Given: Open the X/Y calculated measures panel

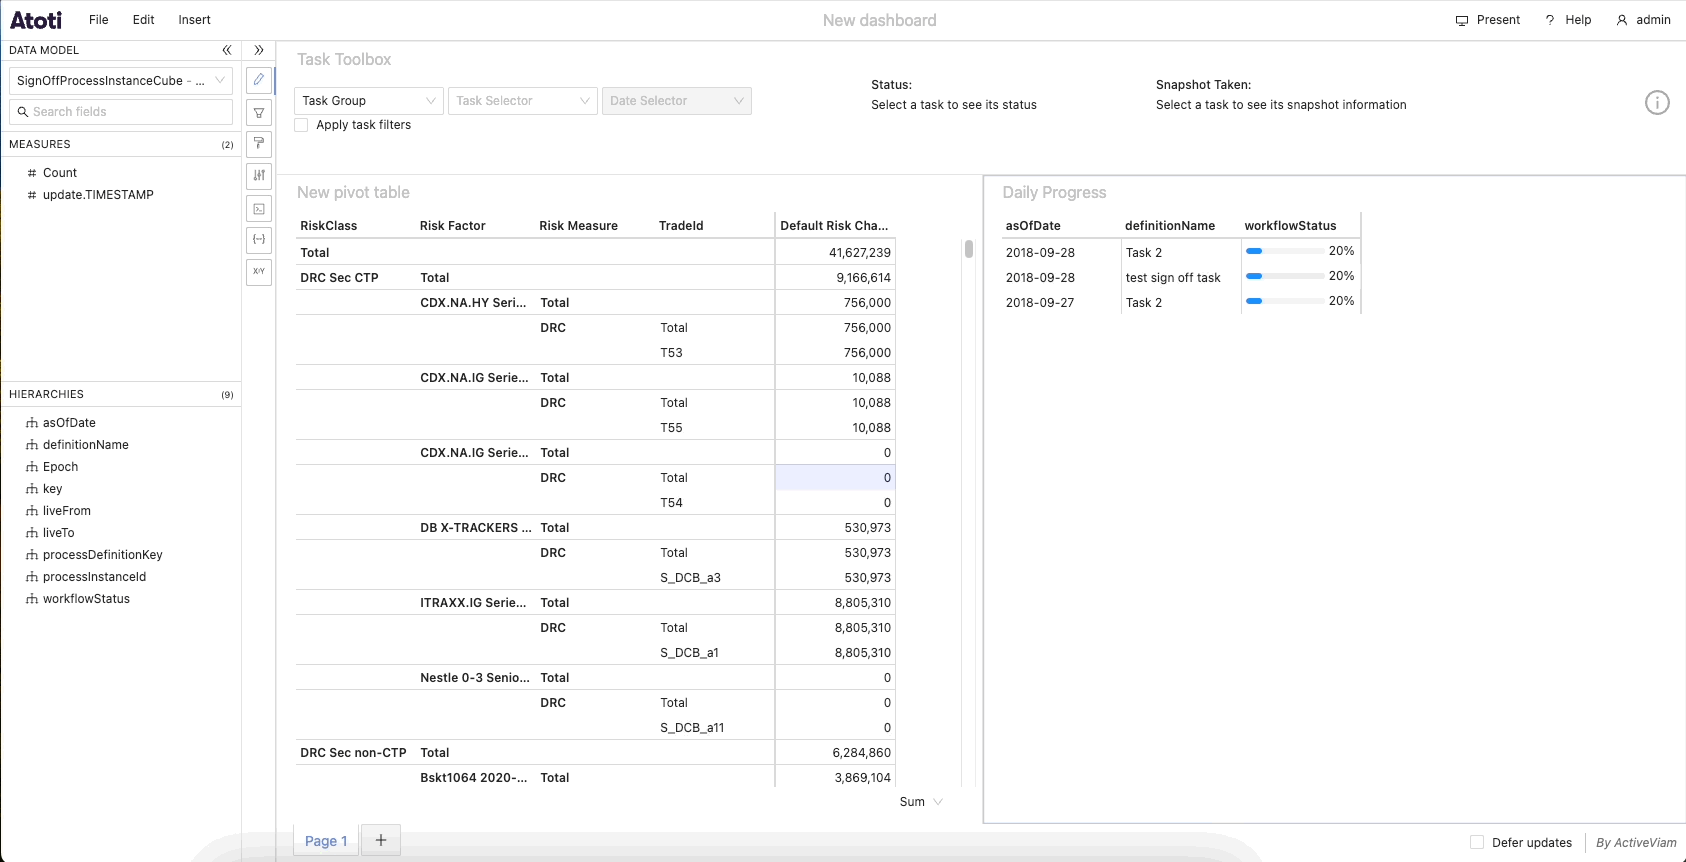Looking at the screenshot, I should (259, 272).
